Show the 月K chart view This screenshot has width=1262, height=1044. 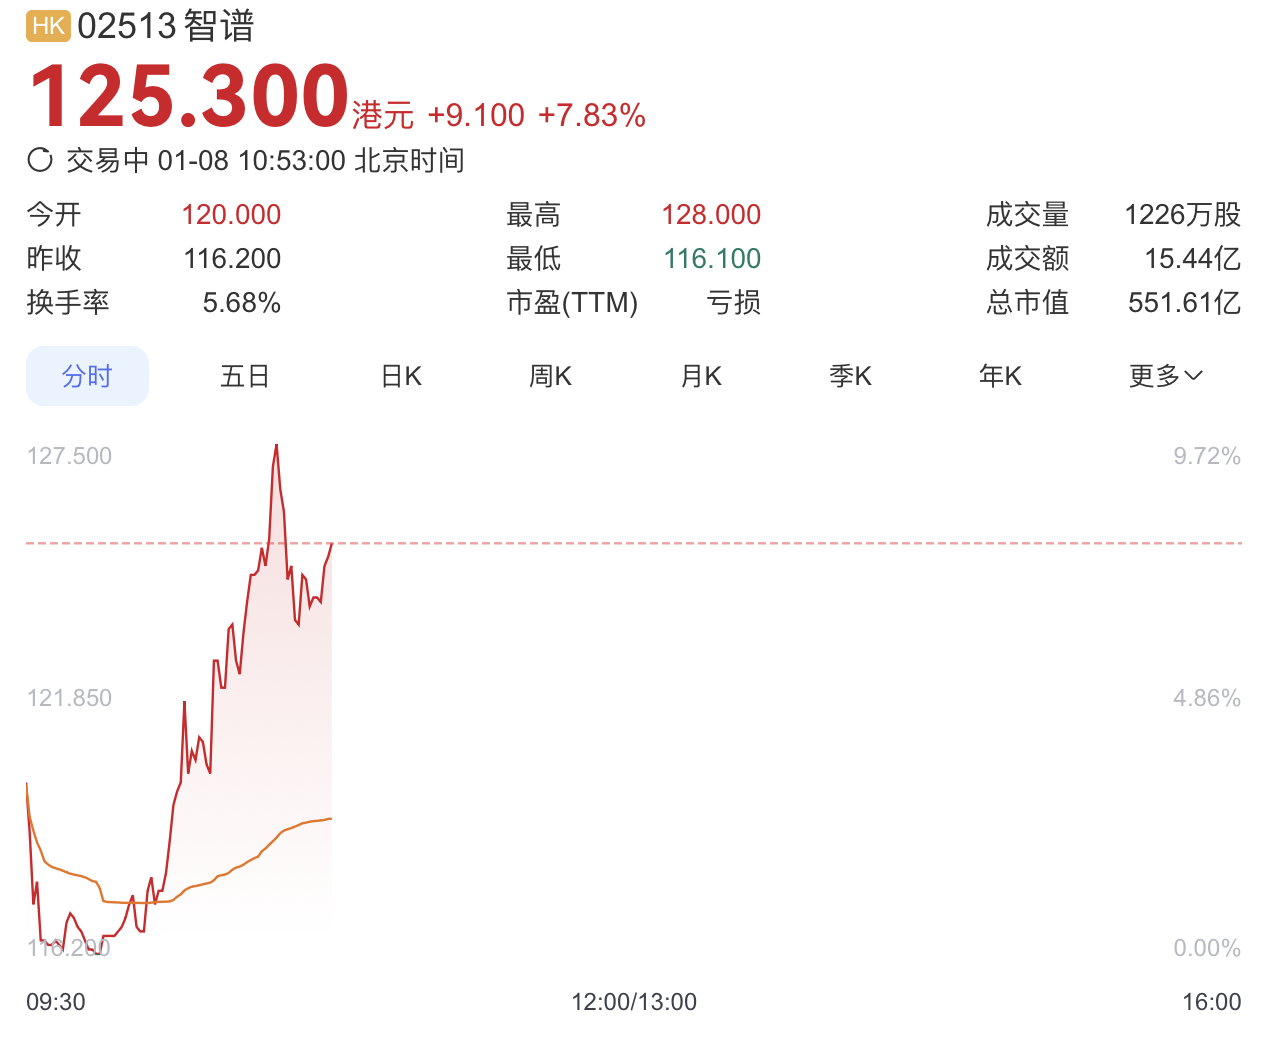[701, 376]
